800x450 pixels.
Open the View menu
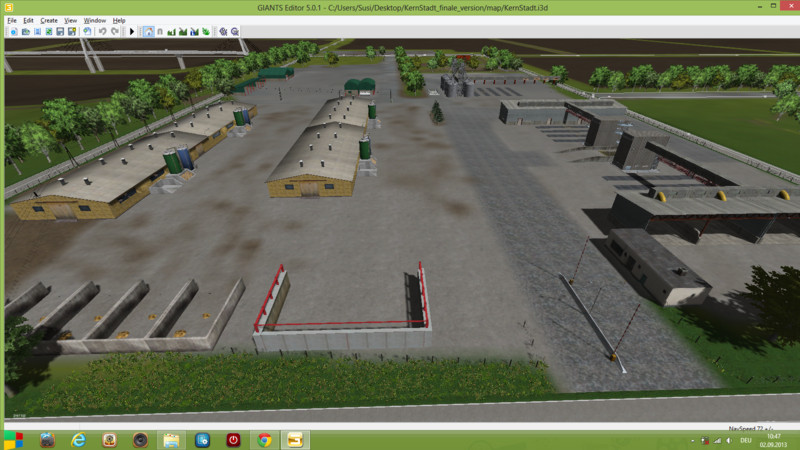[71, 20]
